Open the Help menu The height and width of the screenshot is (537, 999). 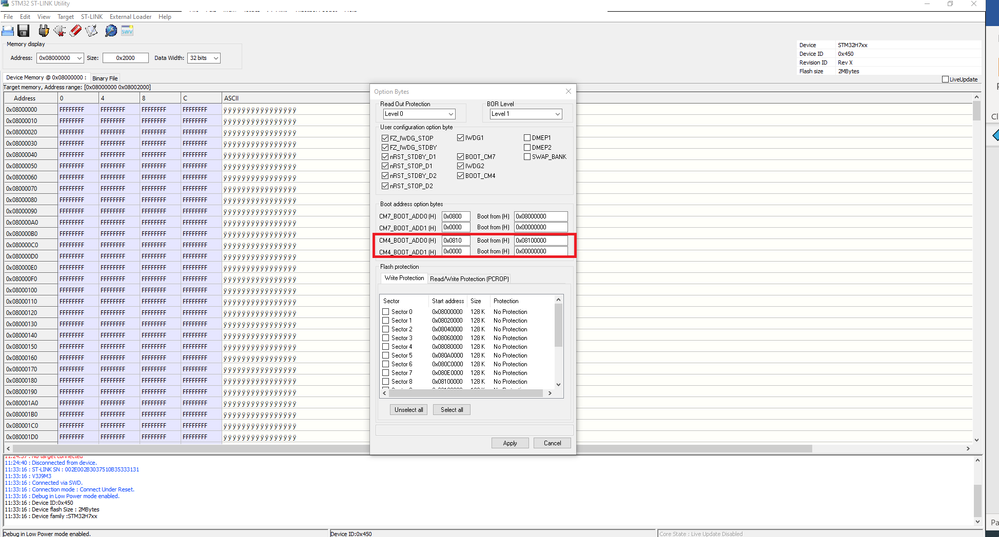click(x=165, y=17)
